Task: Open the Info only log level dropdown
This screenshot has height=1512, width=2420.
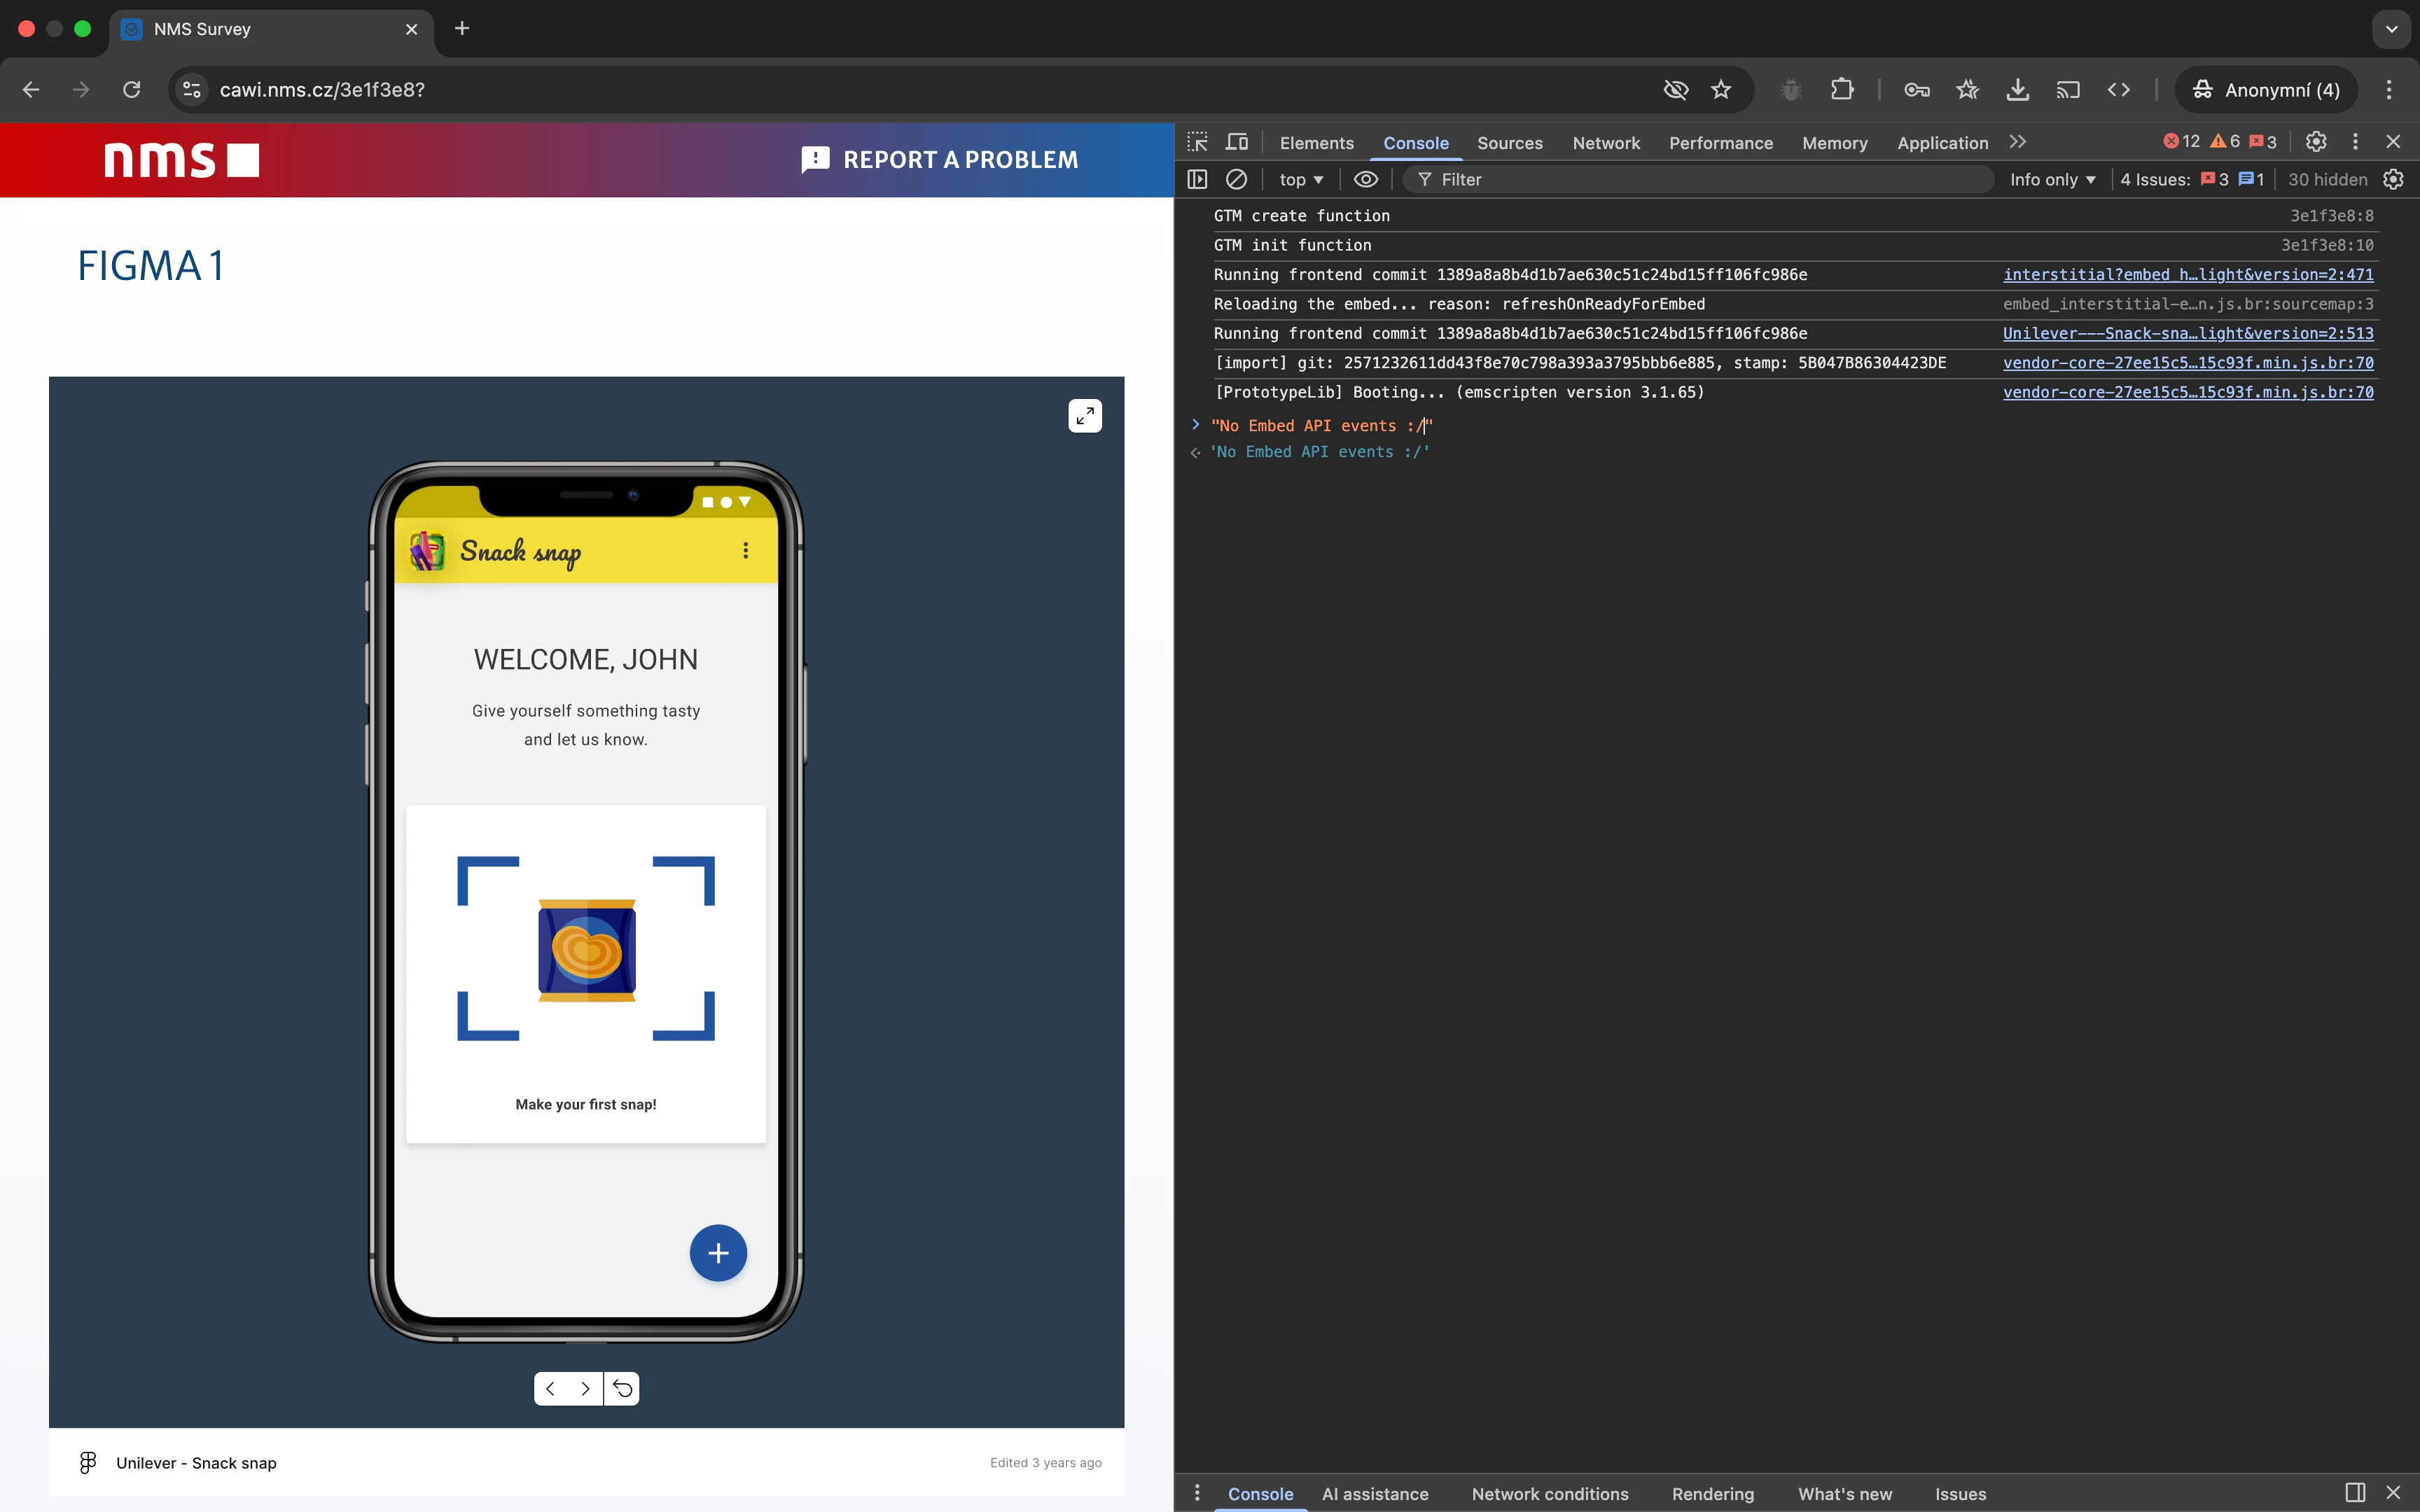Action: [x=2052, y=179]
